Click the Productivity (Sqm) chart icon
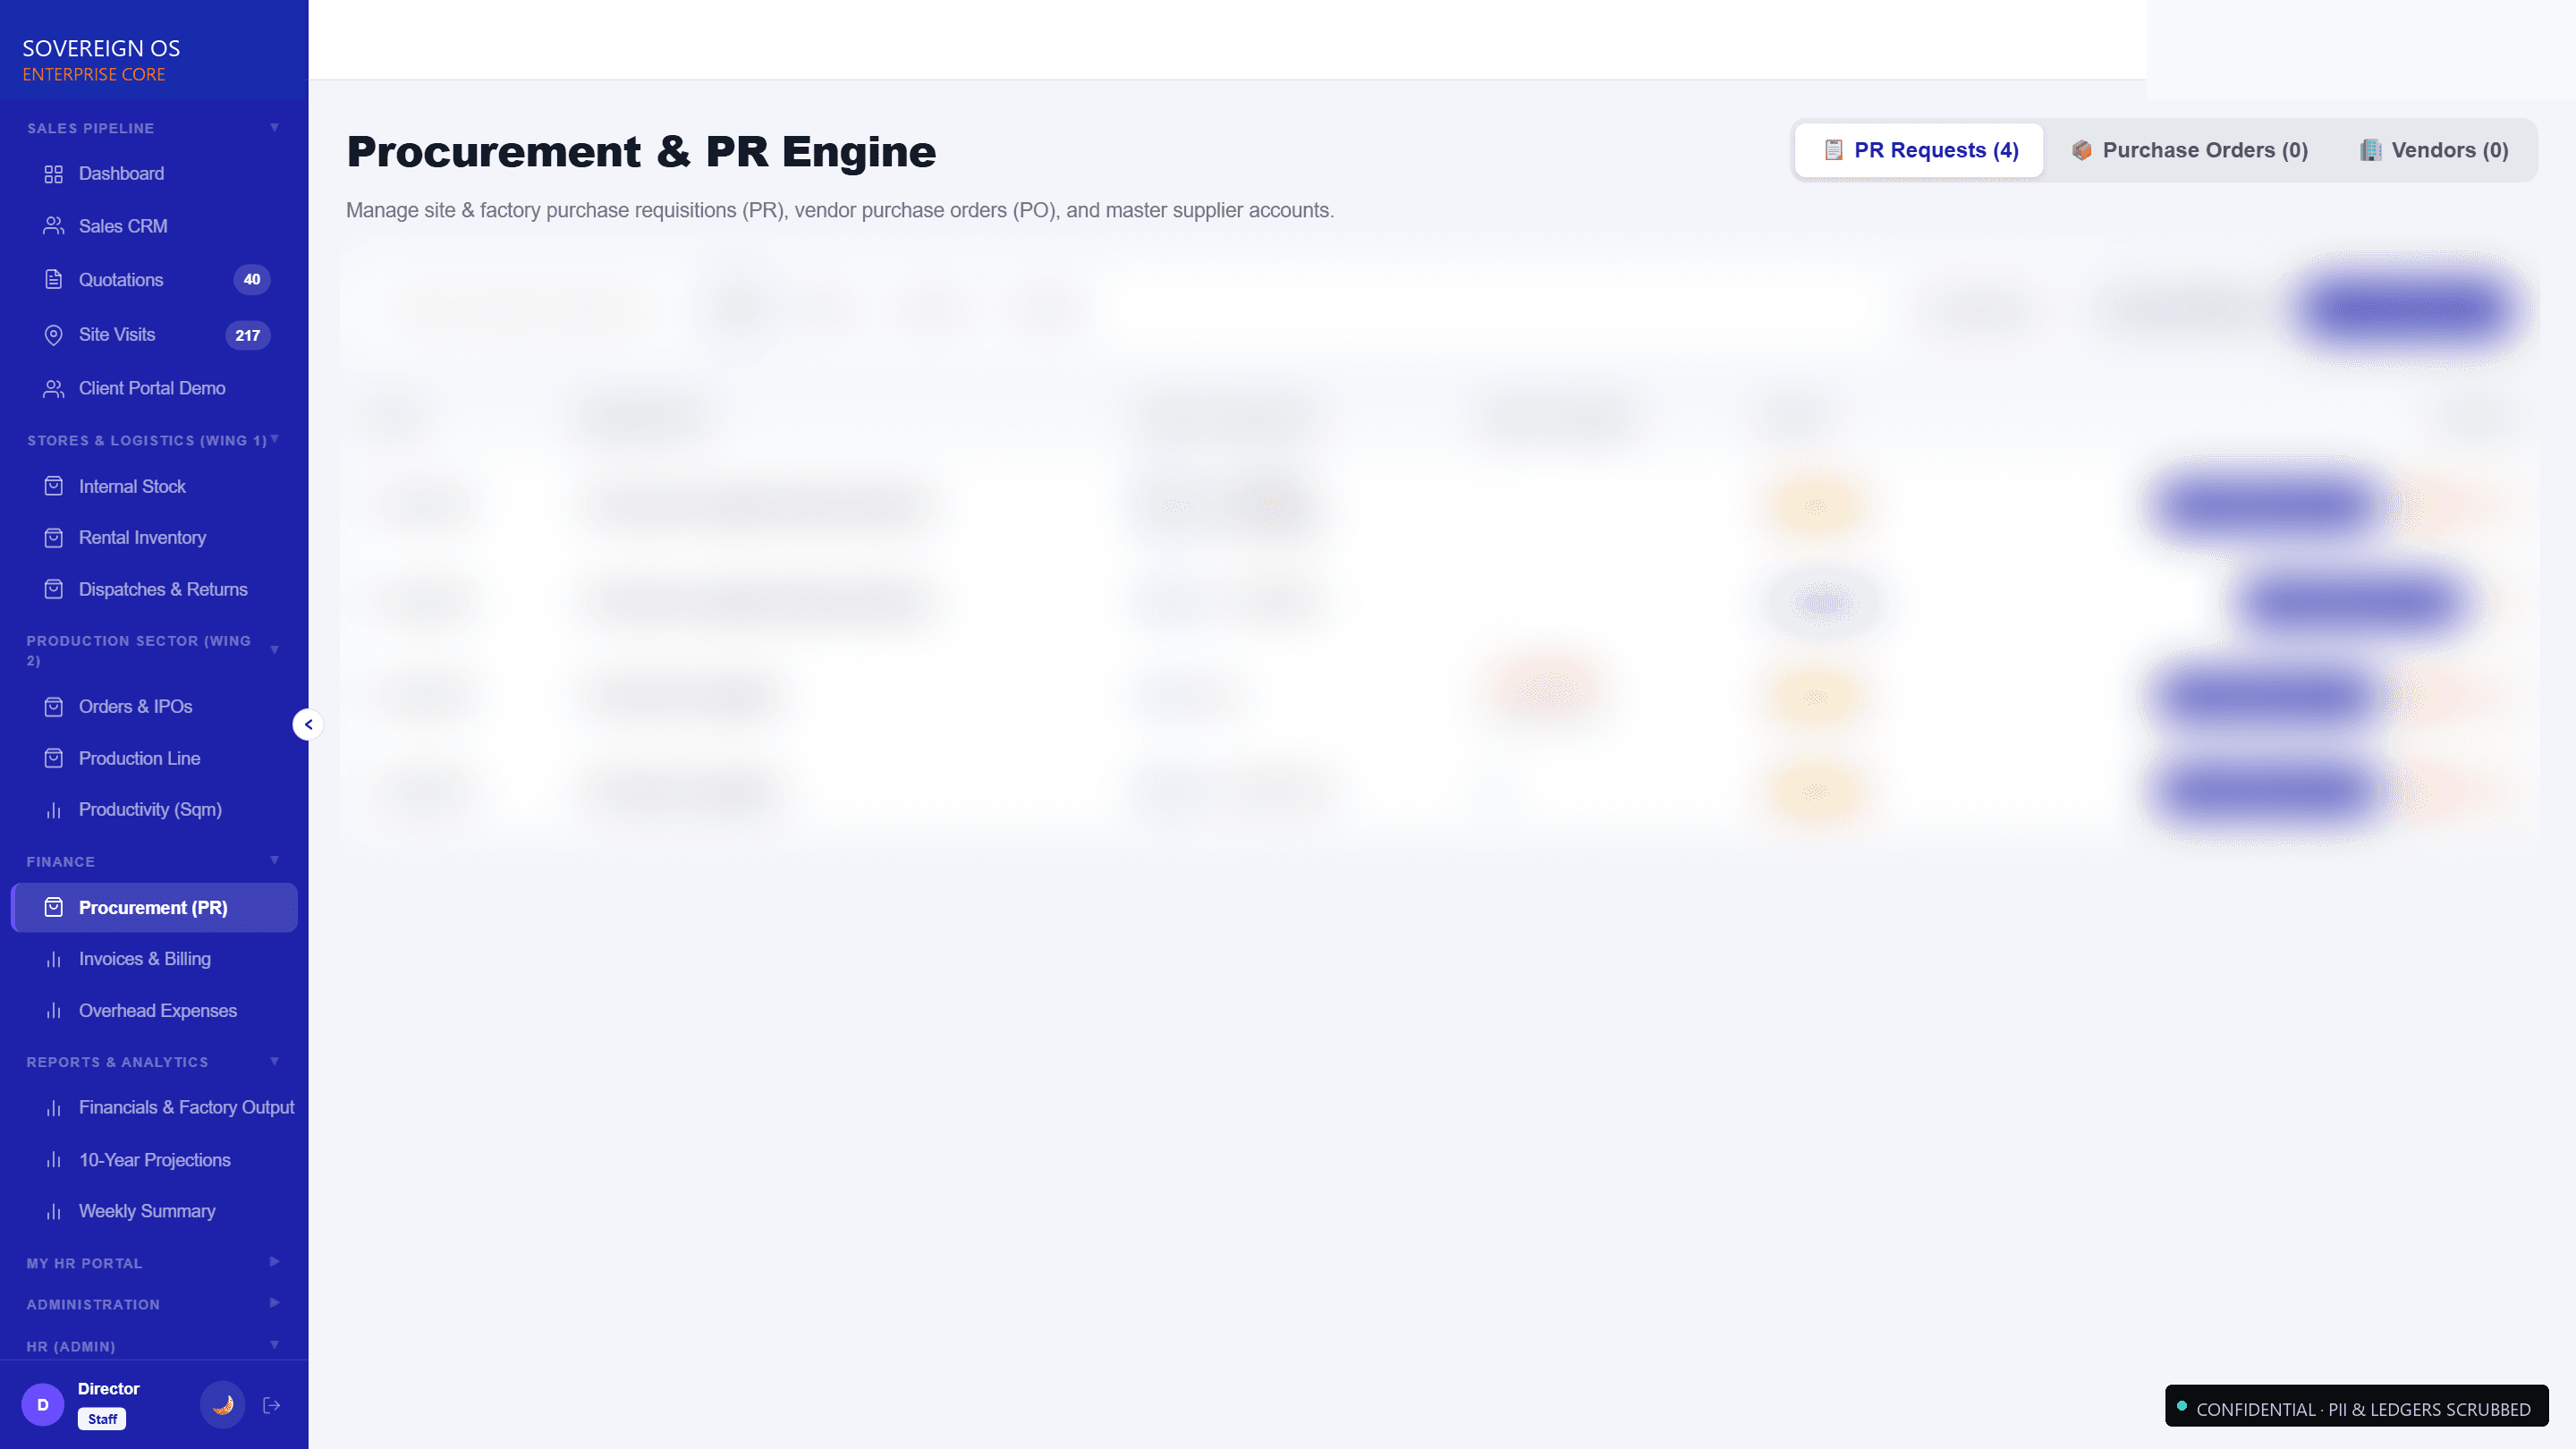Screen dimensions: 2576x1449 (x=54, y=810)
